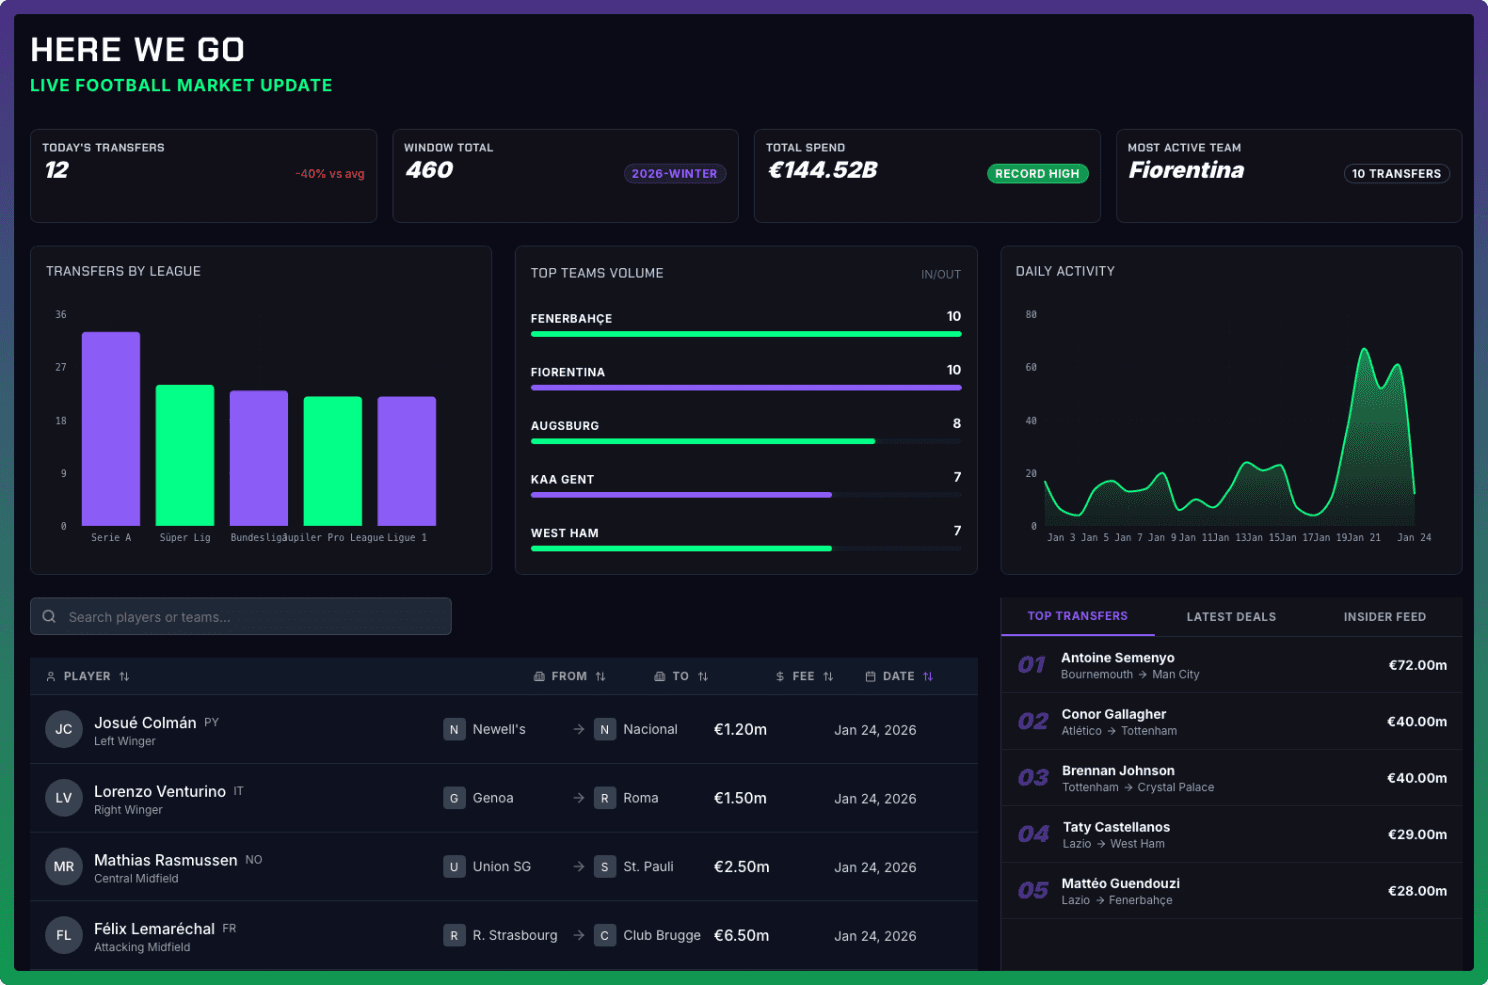
Task: Open Brennan Johnson in top transfers
Action: pyautogui.click(x=1232, y=778)
